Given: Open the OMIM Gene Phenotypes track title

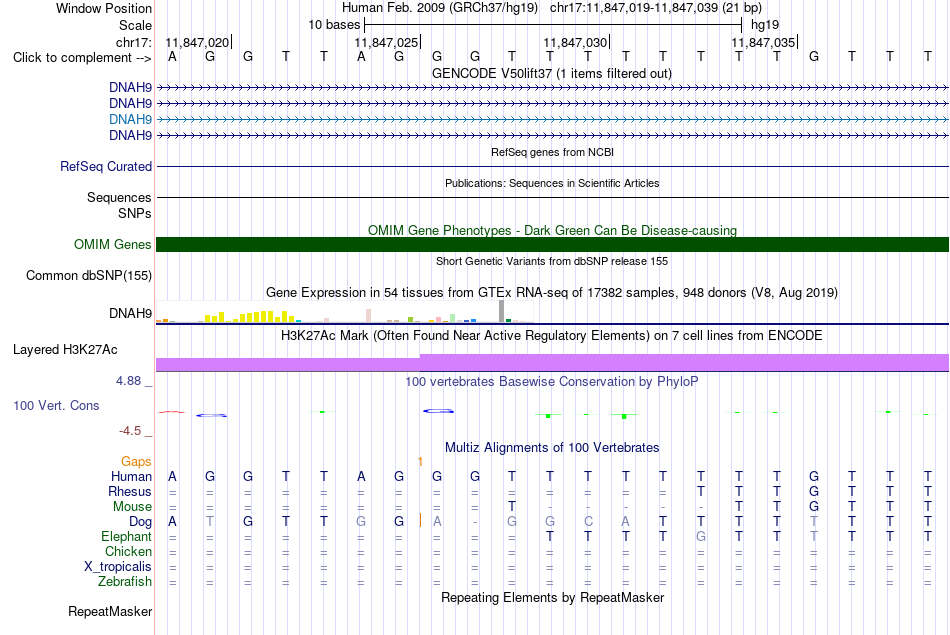Looking at the screenshot, I should pos(552,230).
